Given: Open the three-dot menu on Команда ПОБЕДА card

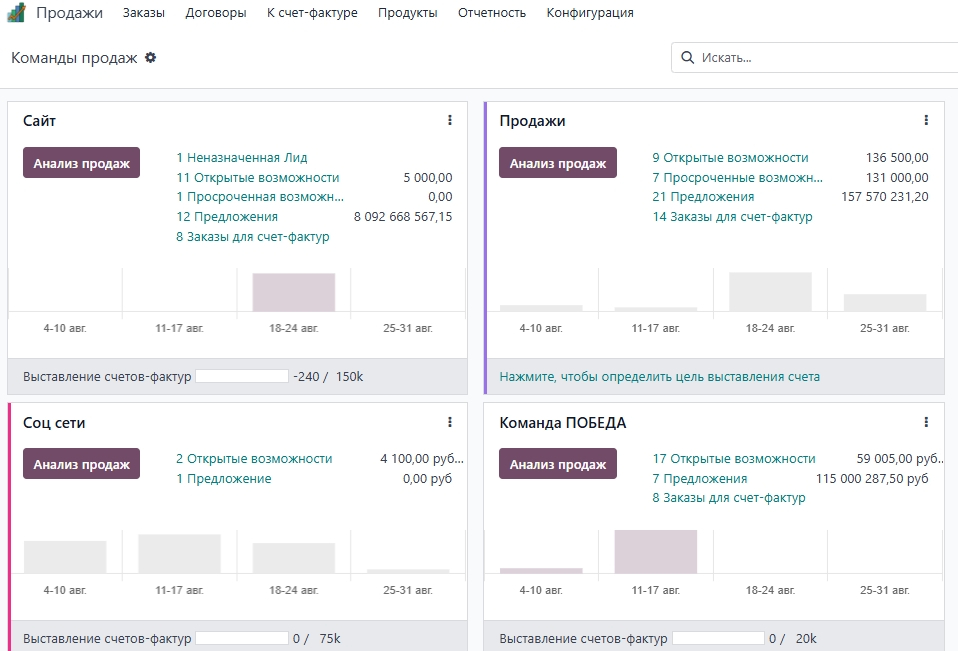Looking at the screenshot, I should coord(926,423).
